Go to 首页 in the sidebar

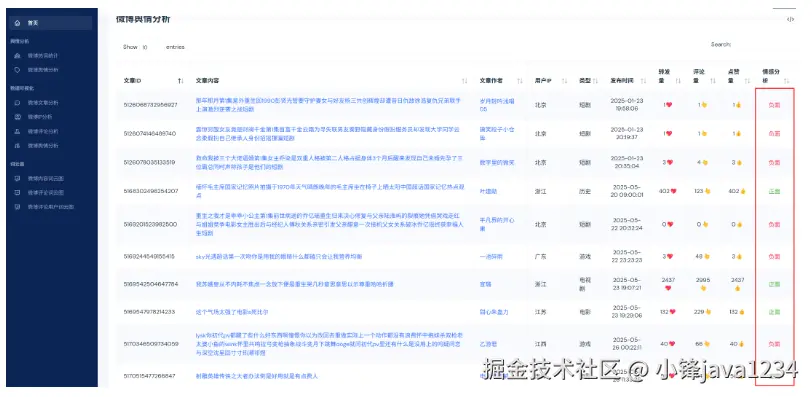coord(51,23)
